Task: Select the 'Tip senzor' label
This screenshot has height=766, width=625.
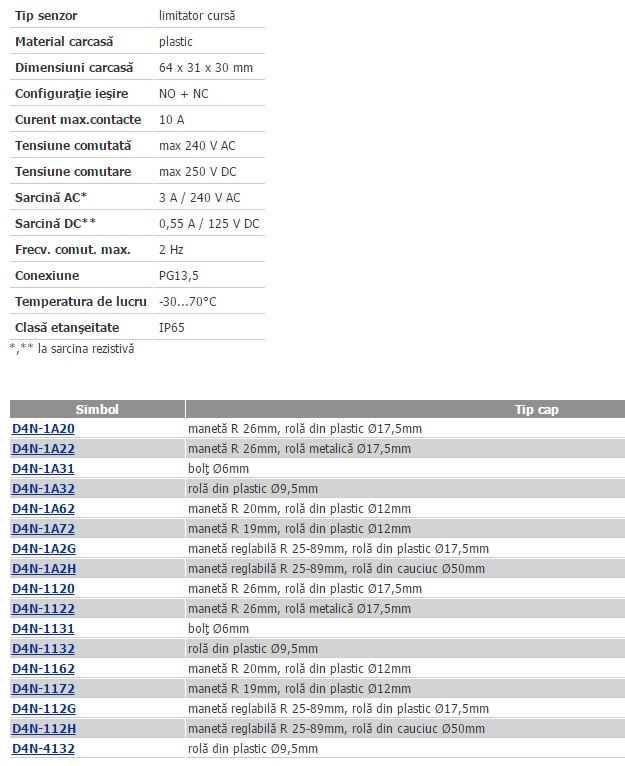Action: [x=46, y=16]
